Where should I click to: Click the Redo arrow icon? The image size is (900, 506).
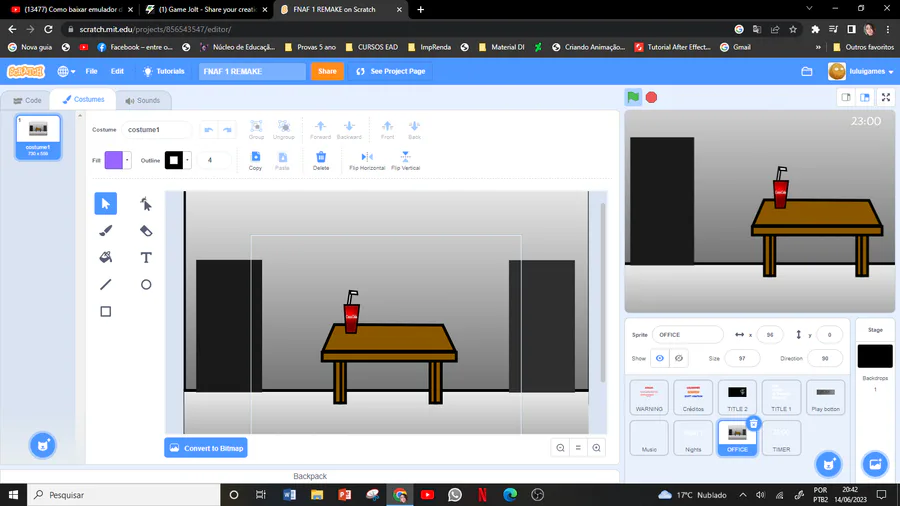227,130
